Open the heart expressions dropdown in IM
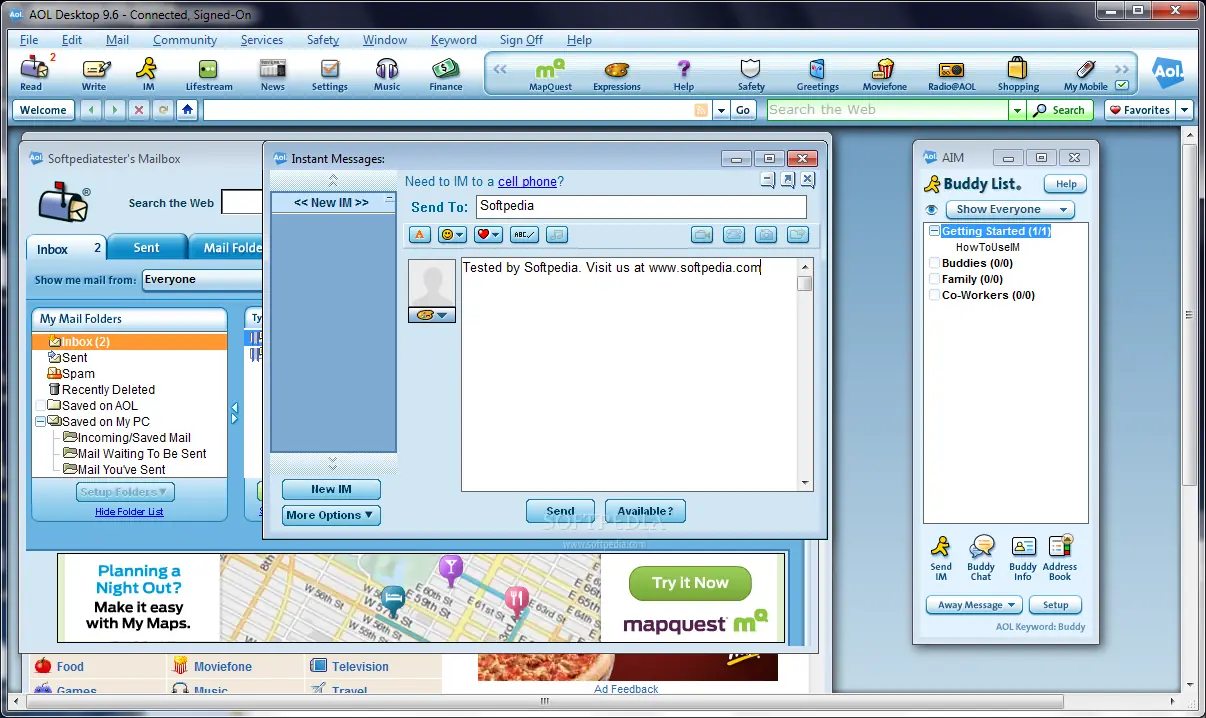The width and height of the screenshot is (1206, 718). (x=488, y=234)
